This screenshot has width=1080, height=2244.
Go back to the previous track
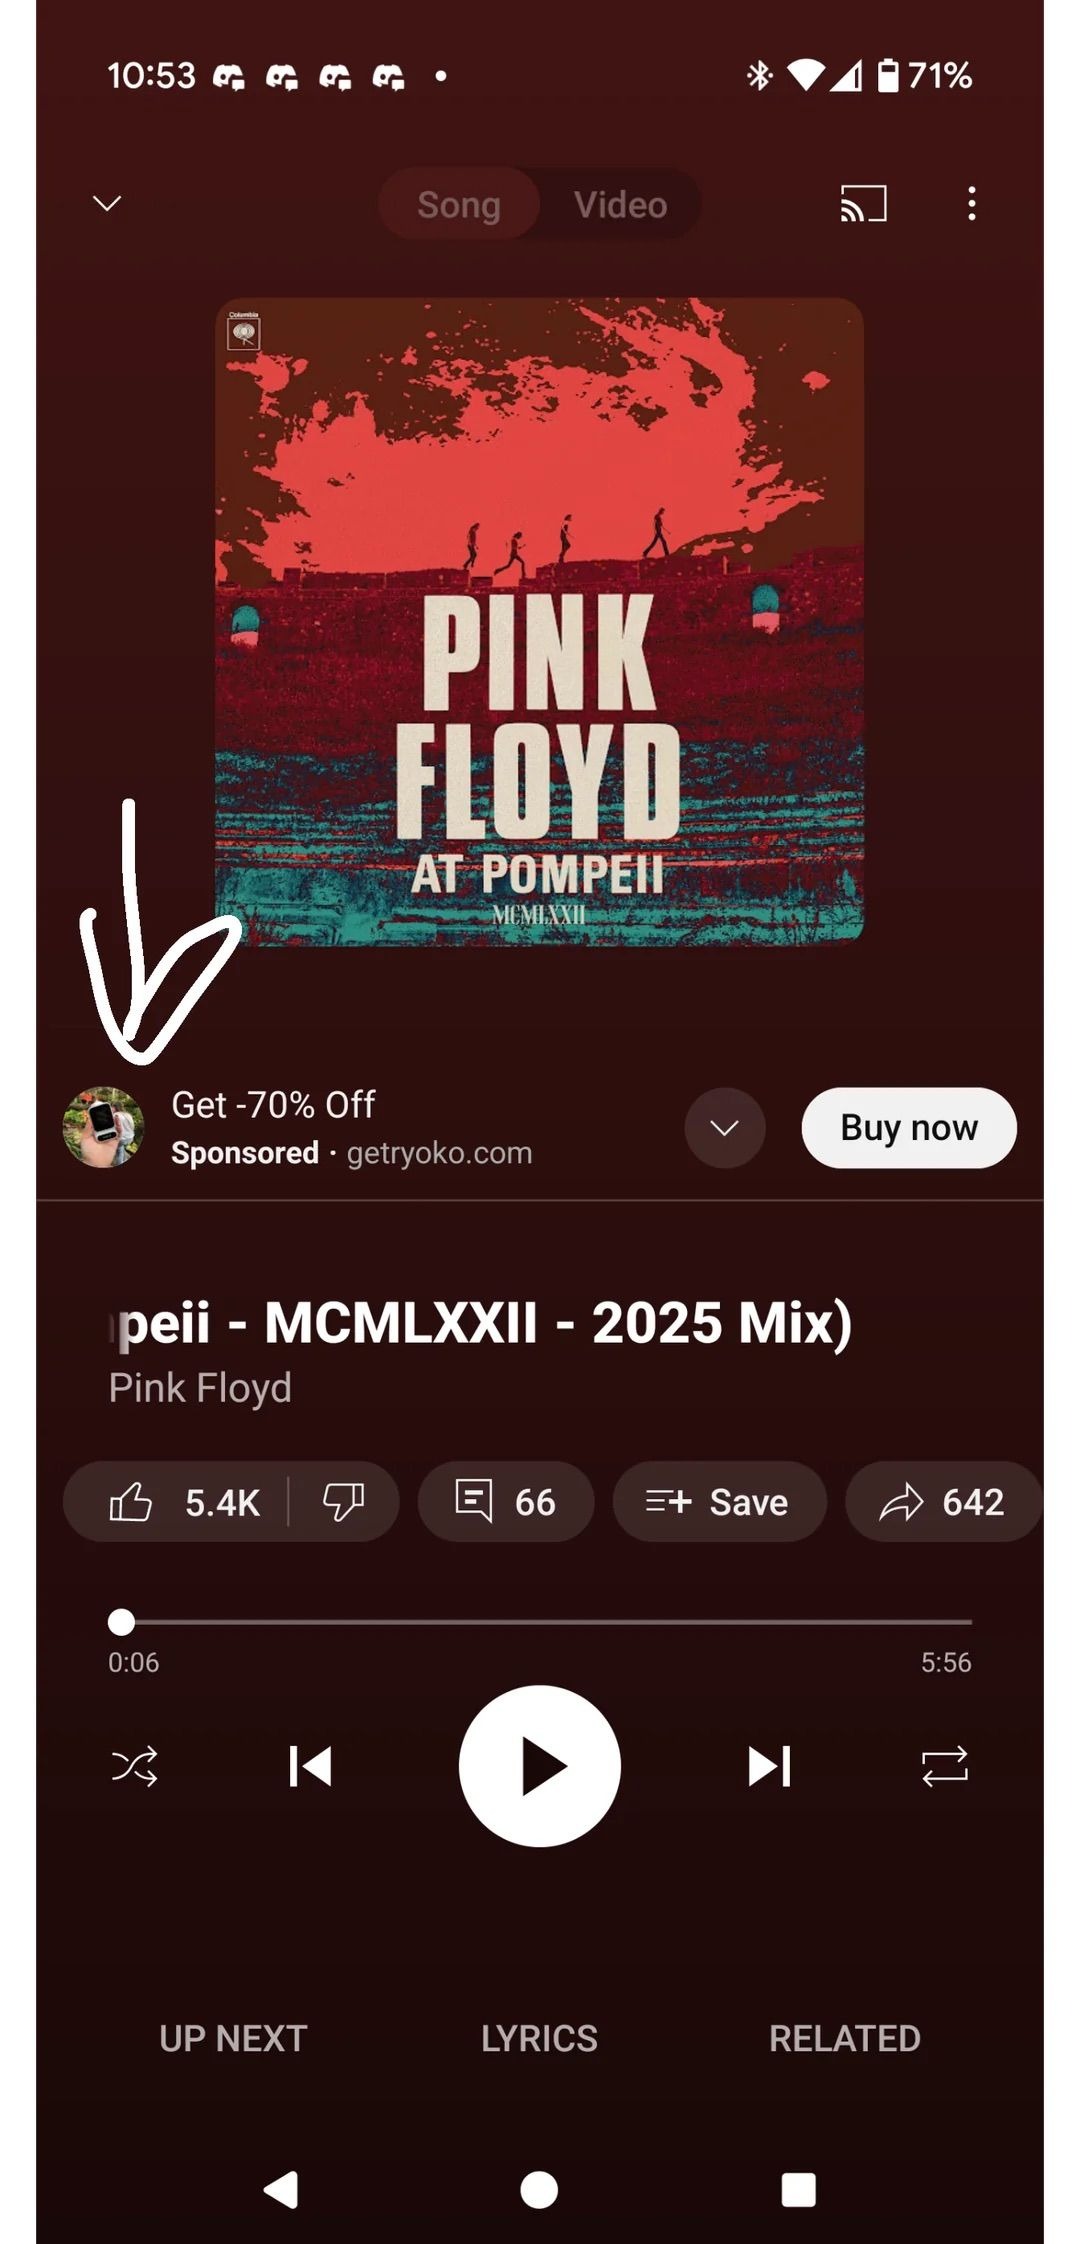coord(310,1766)
